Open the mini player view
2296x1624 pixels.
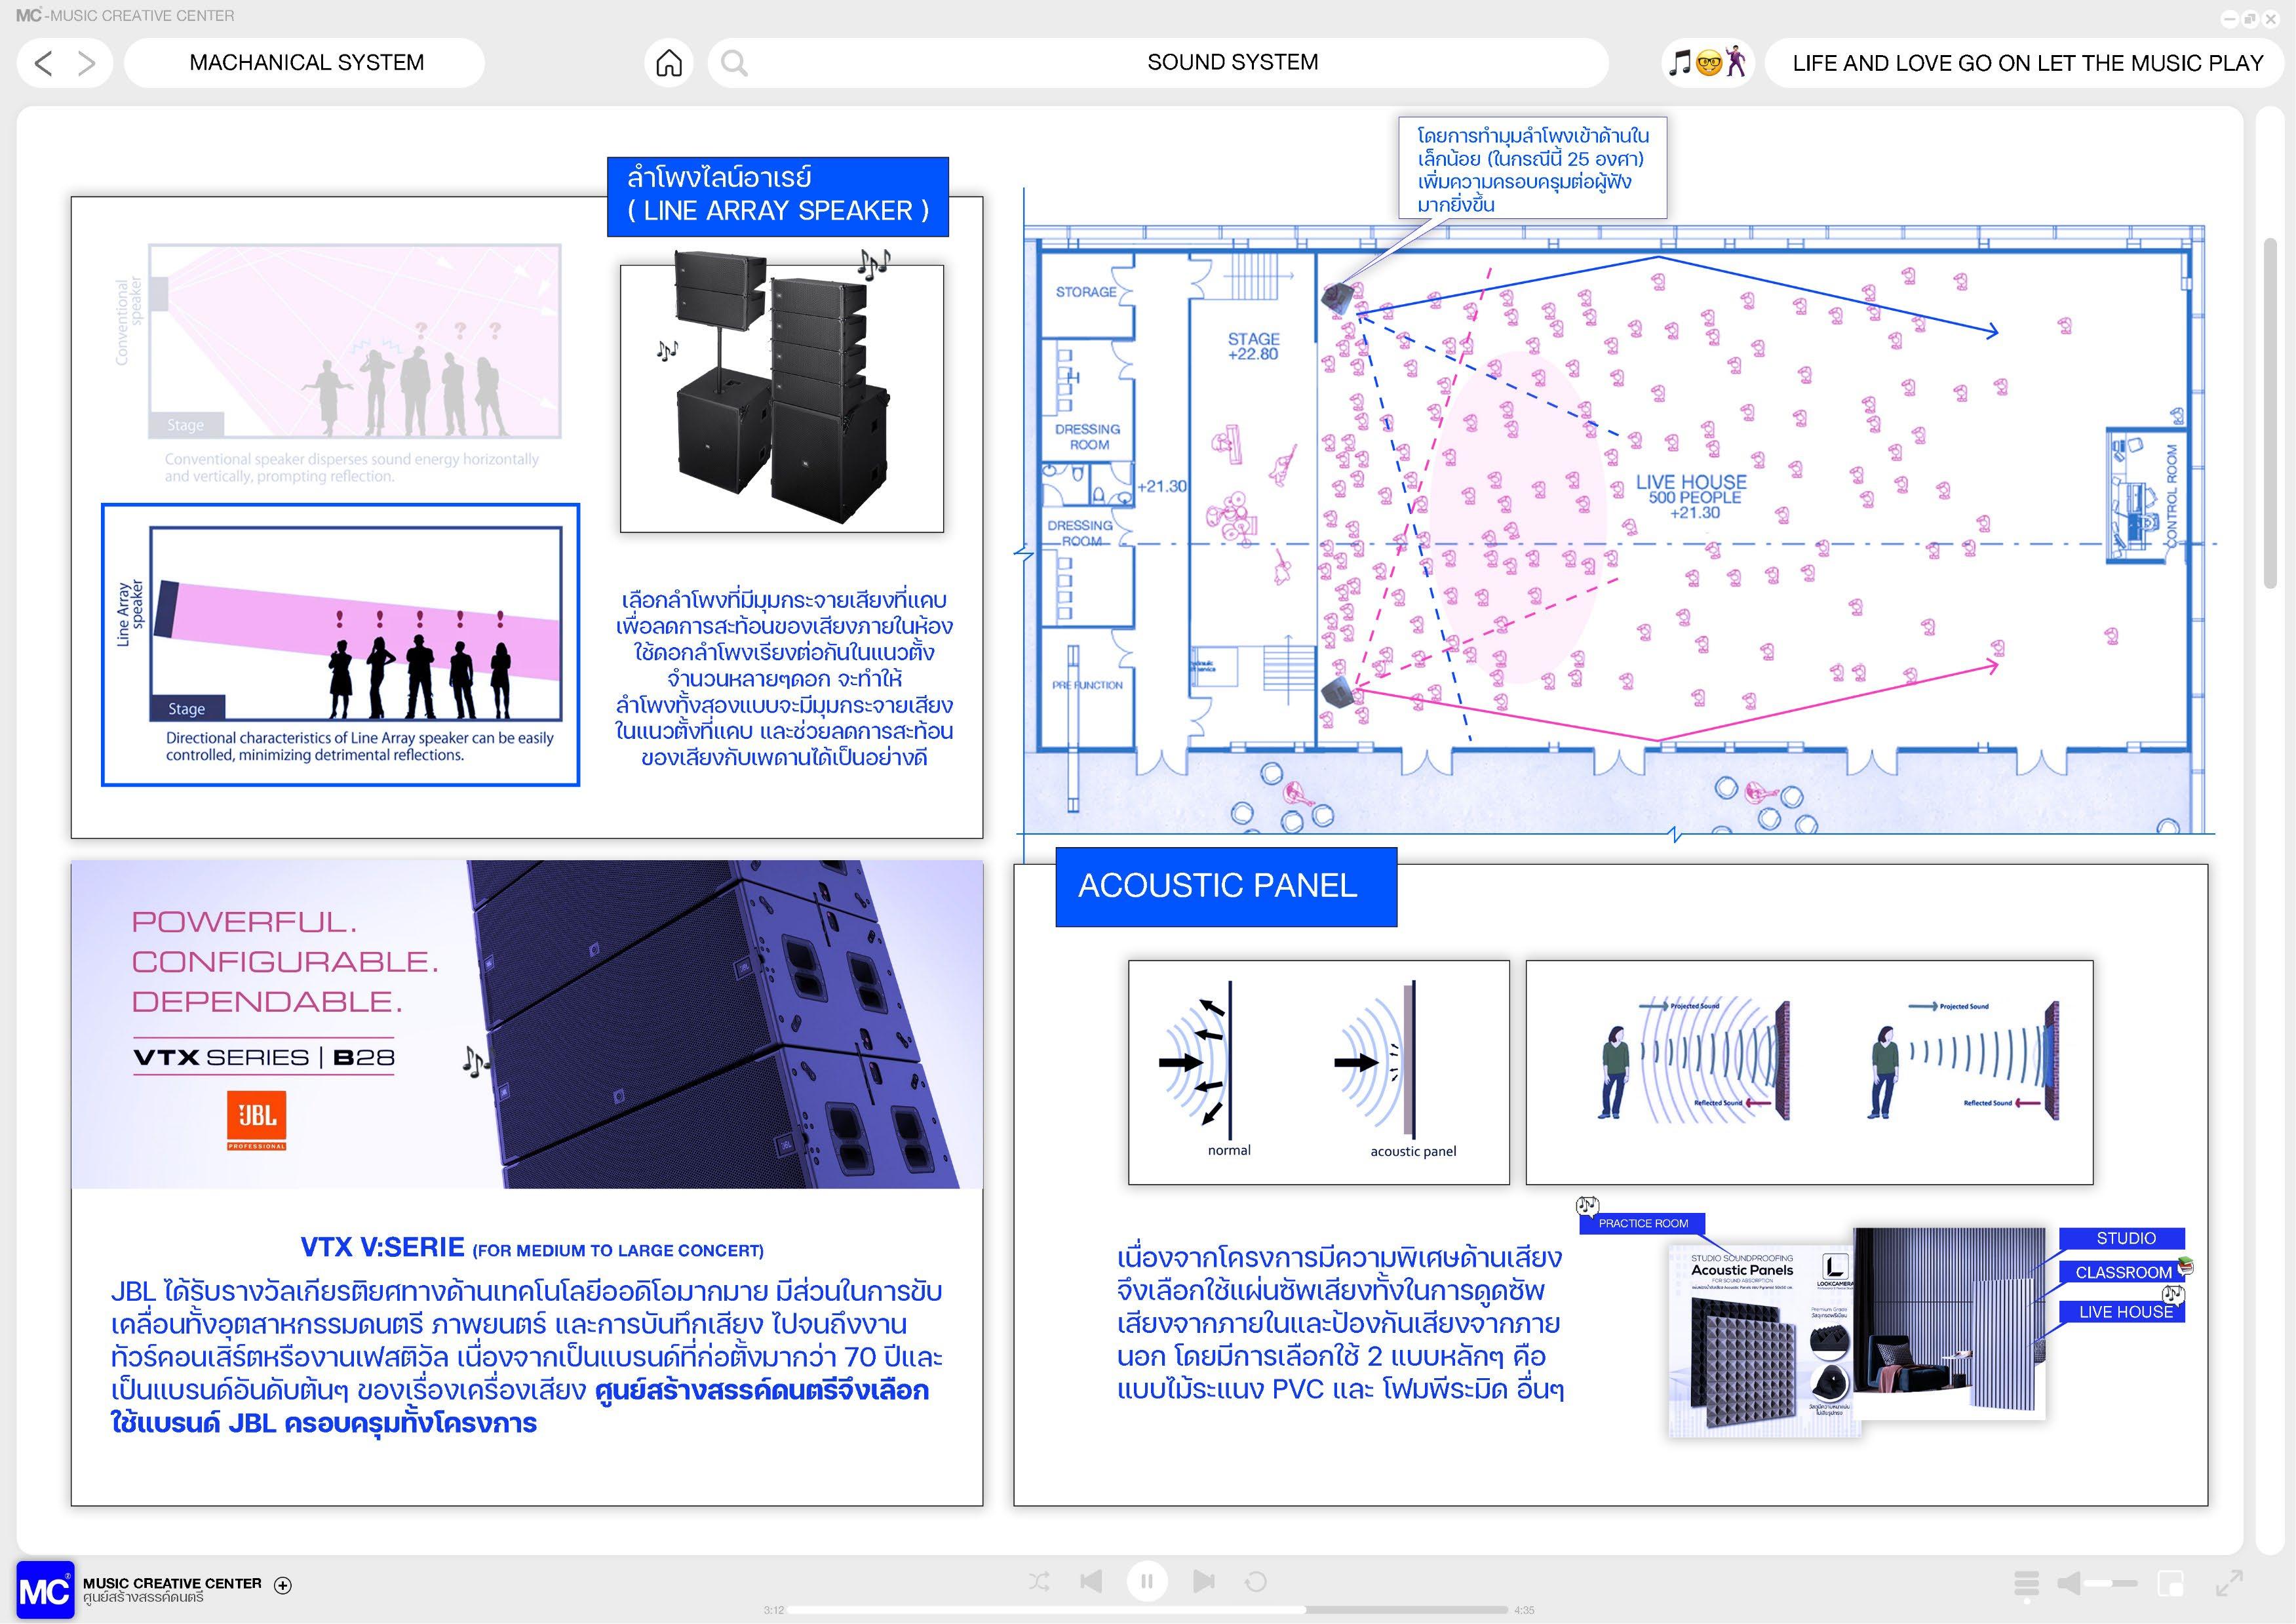(2170, 1583)
